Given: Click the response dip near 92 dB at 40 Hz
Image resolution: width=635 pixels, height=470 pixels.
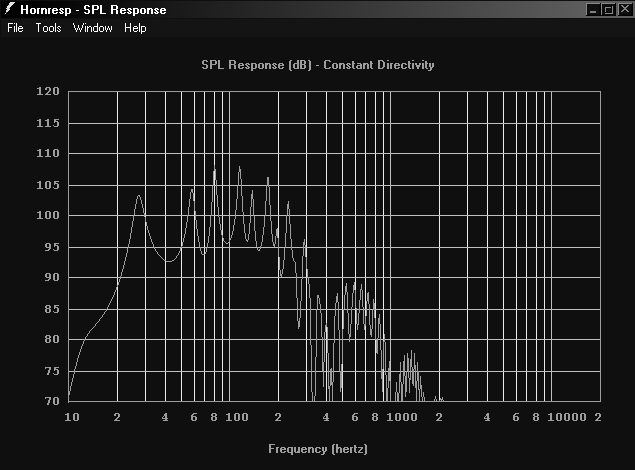Looking at the screenshot, I should (168, 261).
